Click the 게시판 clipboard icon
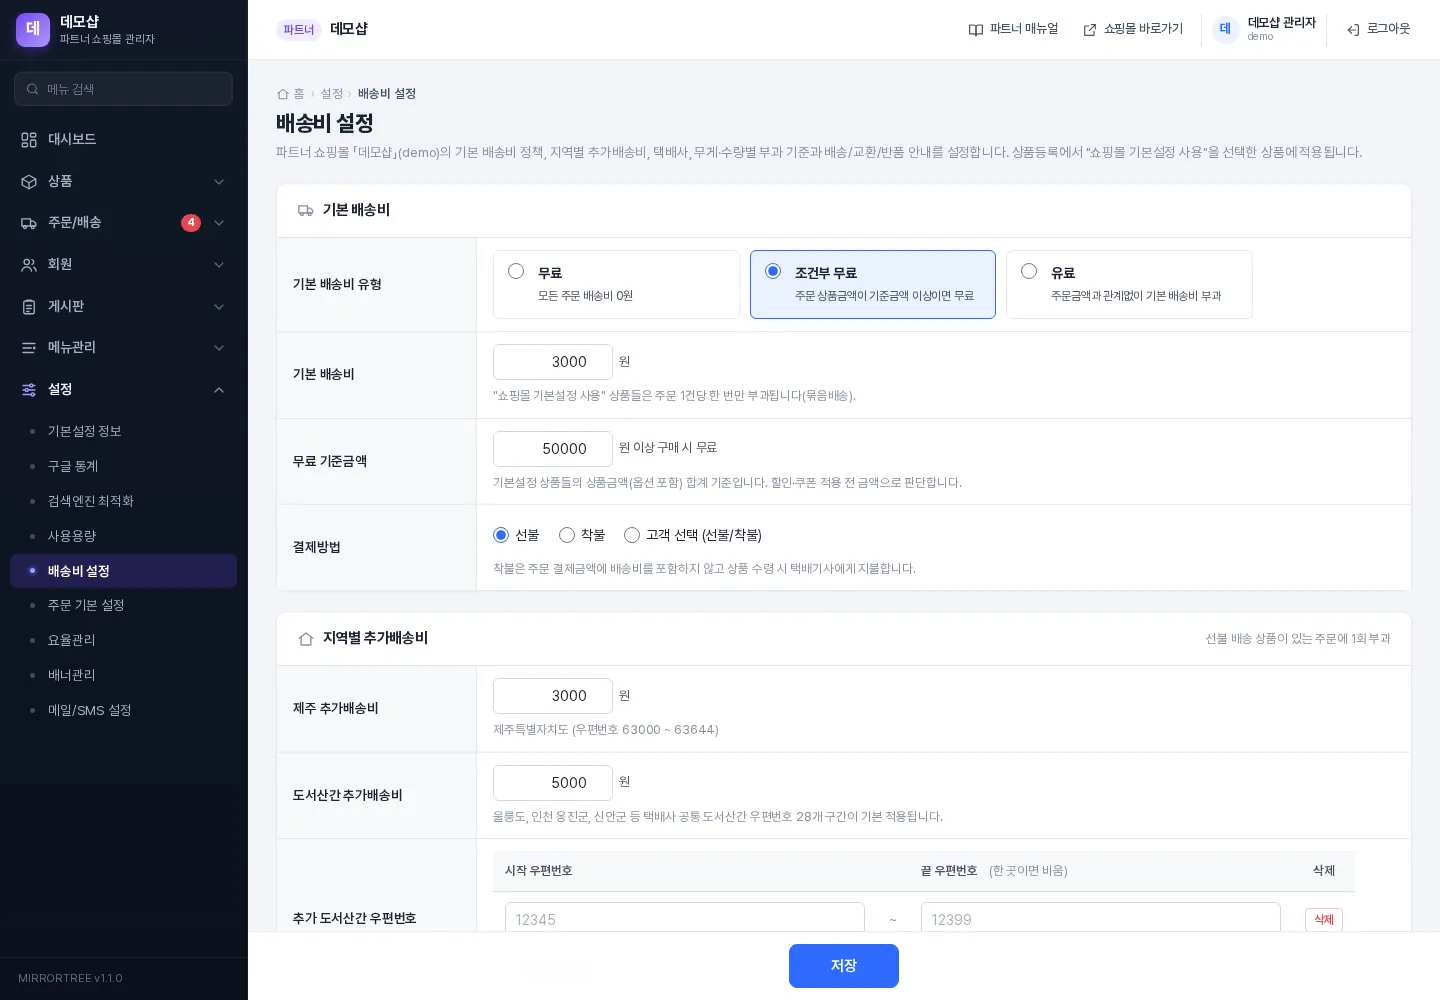Viewport: 1440px width, 1000px height. [x=29, y=306]
